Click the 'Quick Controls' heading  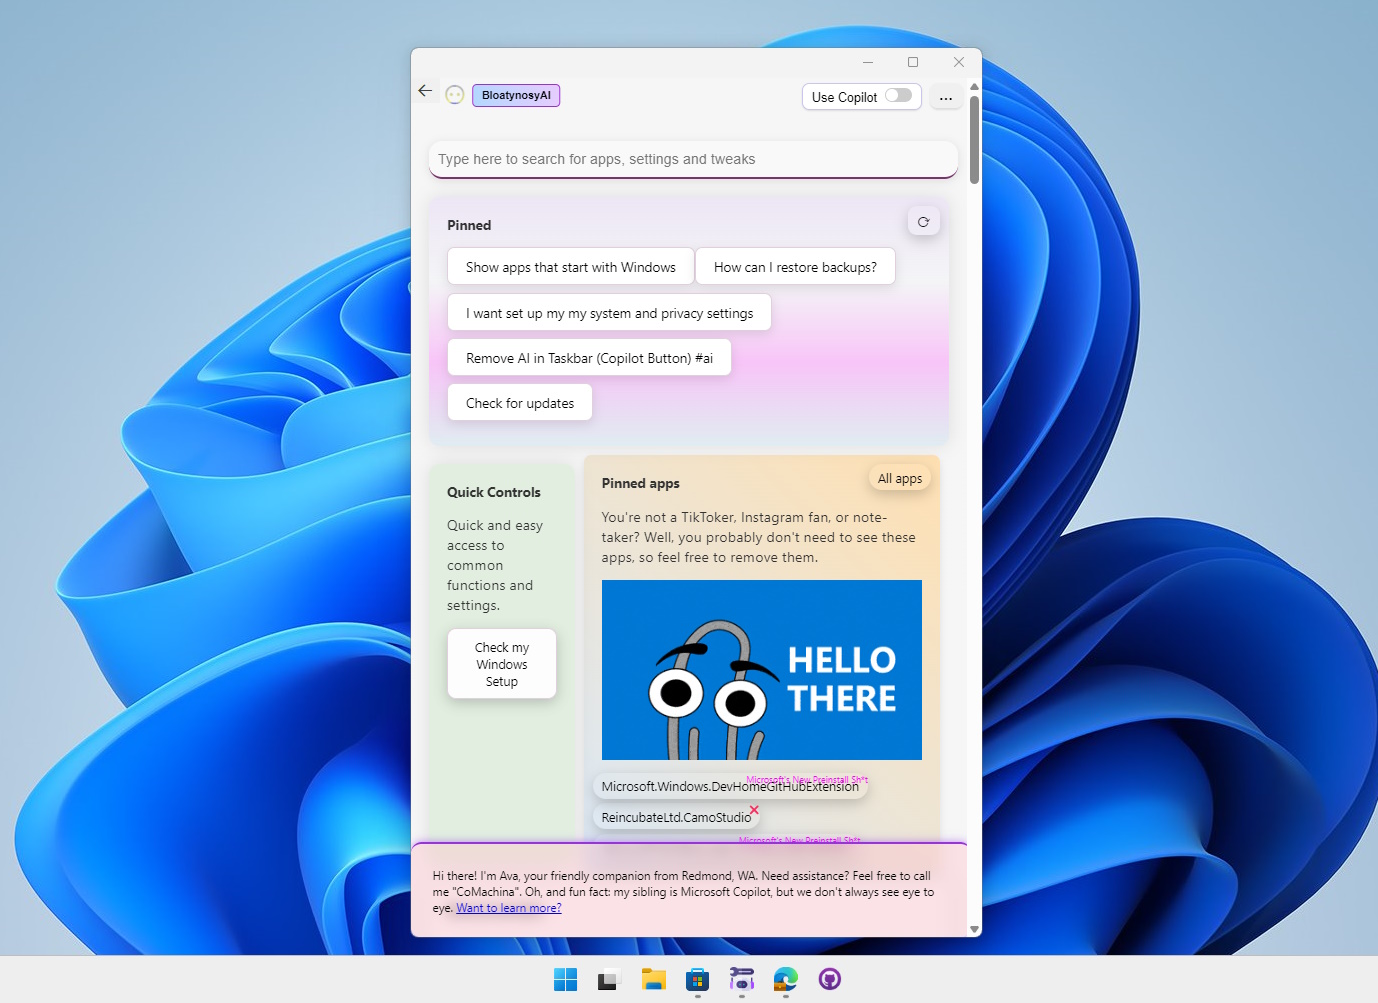(494, 492)
